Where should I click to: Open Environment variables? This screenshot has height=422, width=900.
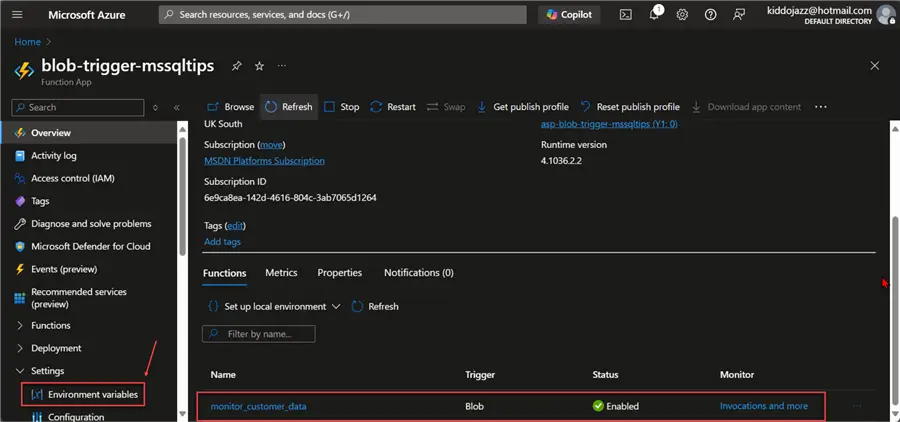click(x=83, y=394)
